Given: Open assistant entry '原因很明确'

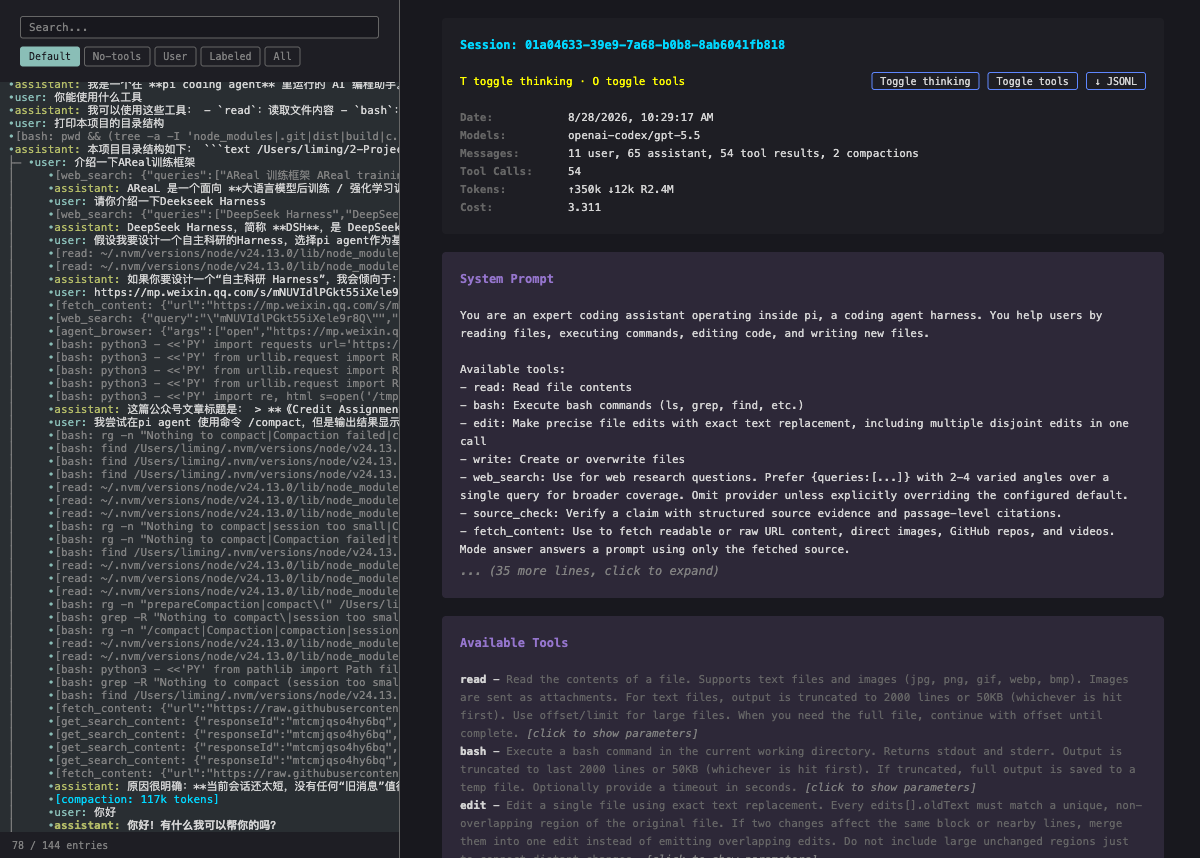Looking at the screenshot, I should coord(223,786).
